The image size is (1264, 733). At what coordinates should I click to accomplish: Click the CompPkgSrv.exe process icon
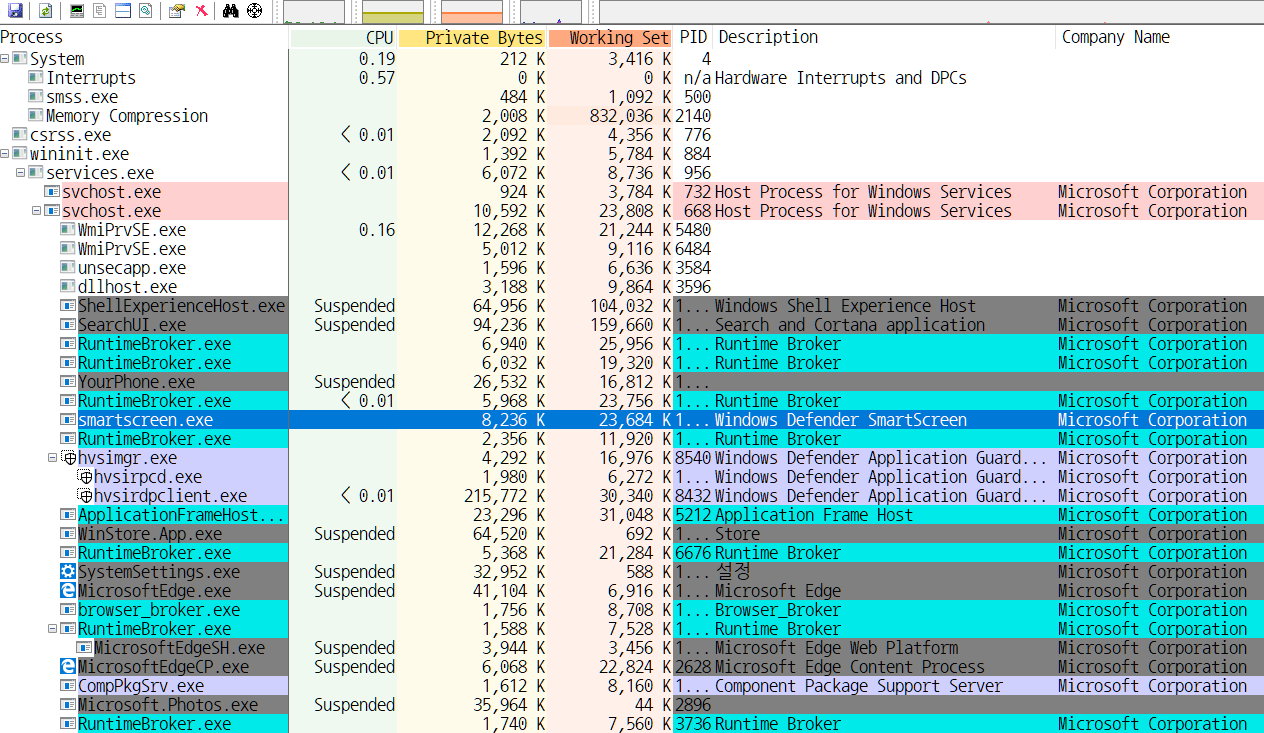coord(68,686)
